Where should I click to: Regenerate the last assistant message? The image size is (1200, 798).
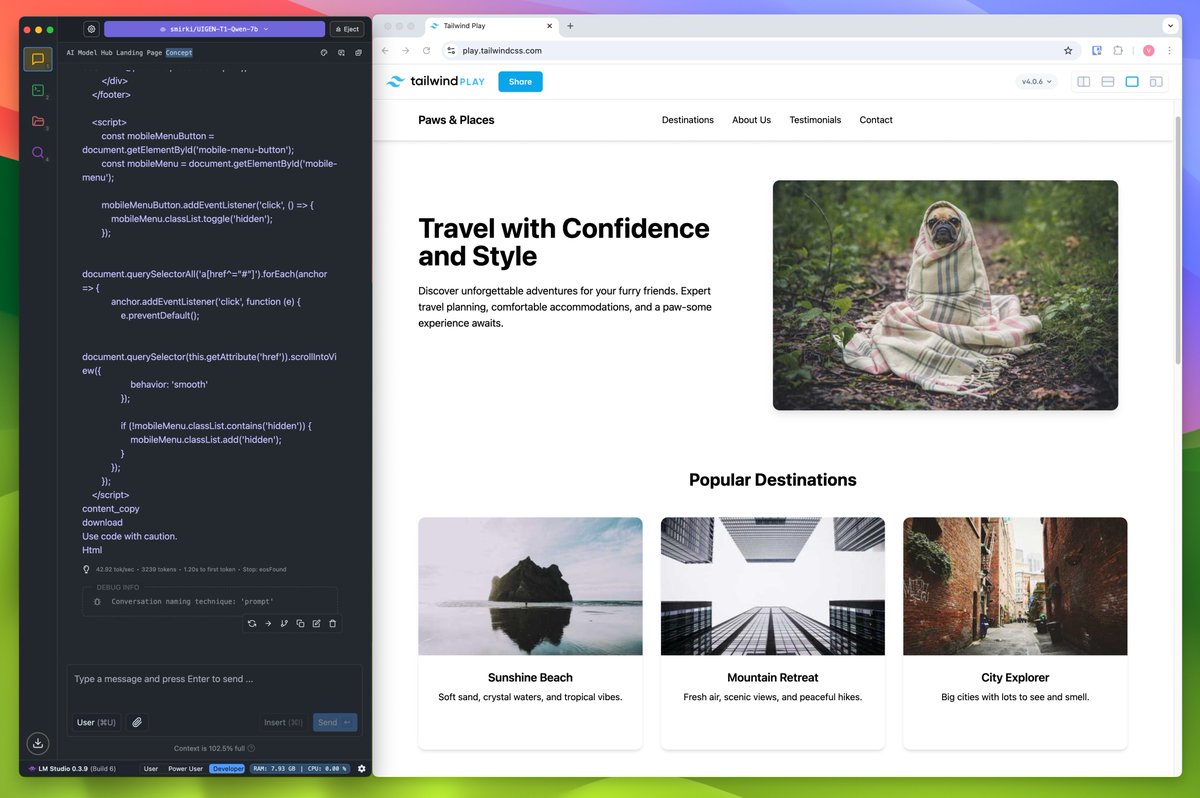tap(252, 623)
